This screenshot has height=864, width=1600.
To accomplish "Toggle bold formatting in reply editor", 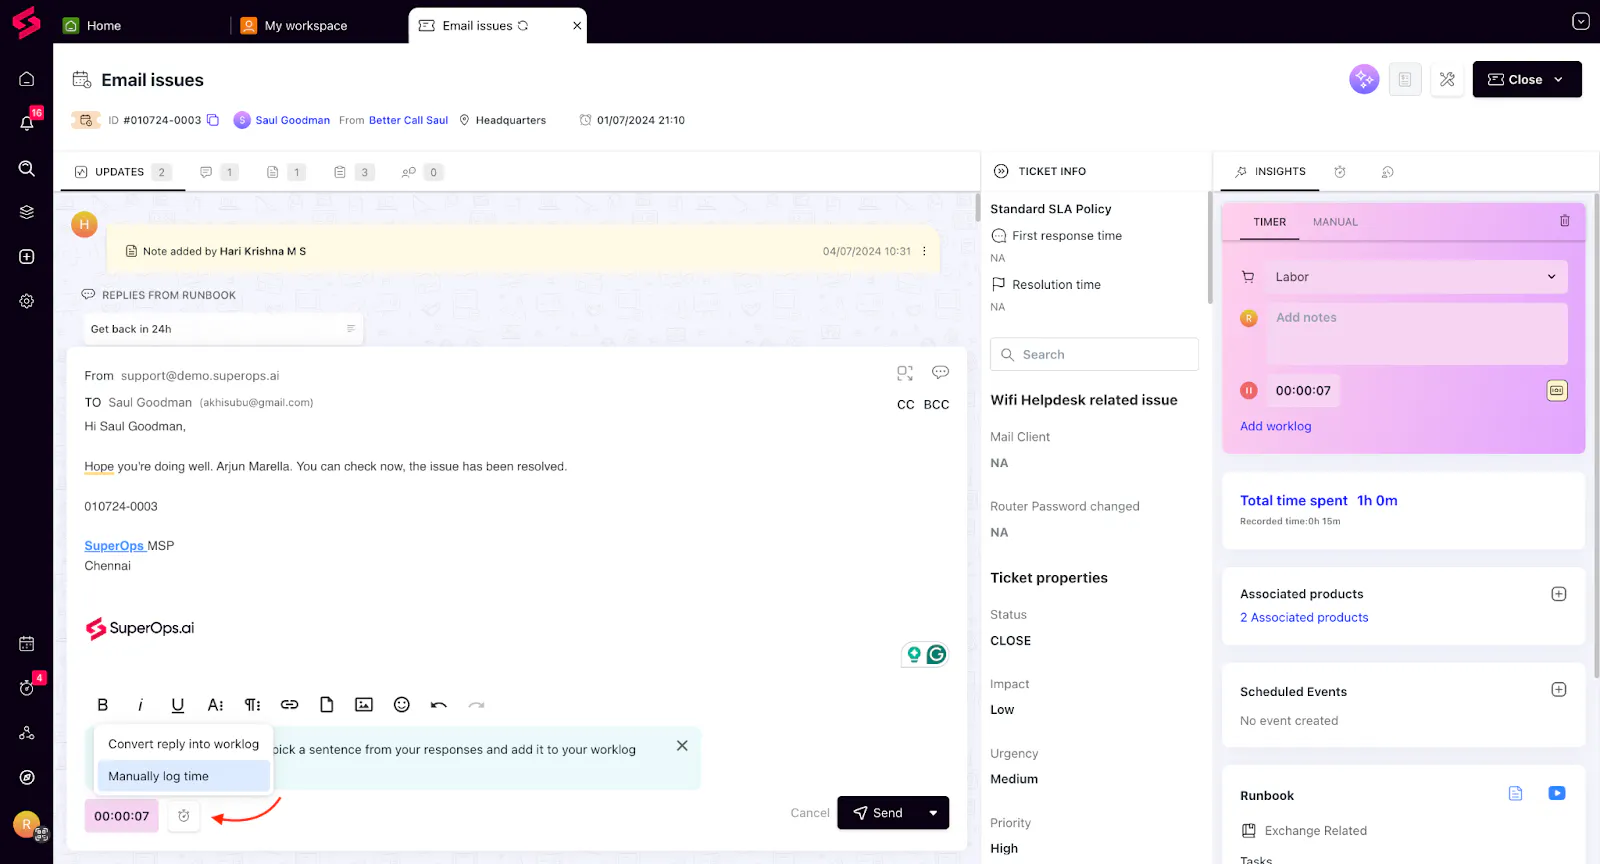I will (x=102, y=705).
